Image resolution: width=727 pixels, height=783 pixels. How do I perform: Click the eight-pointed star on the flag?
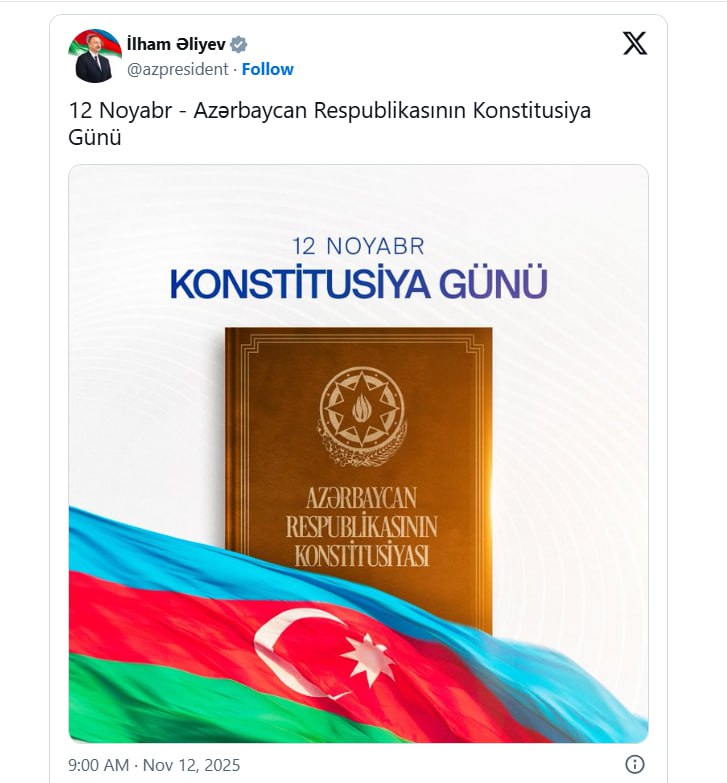(x=369, y=659)
